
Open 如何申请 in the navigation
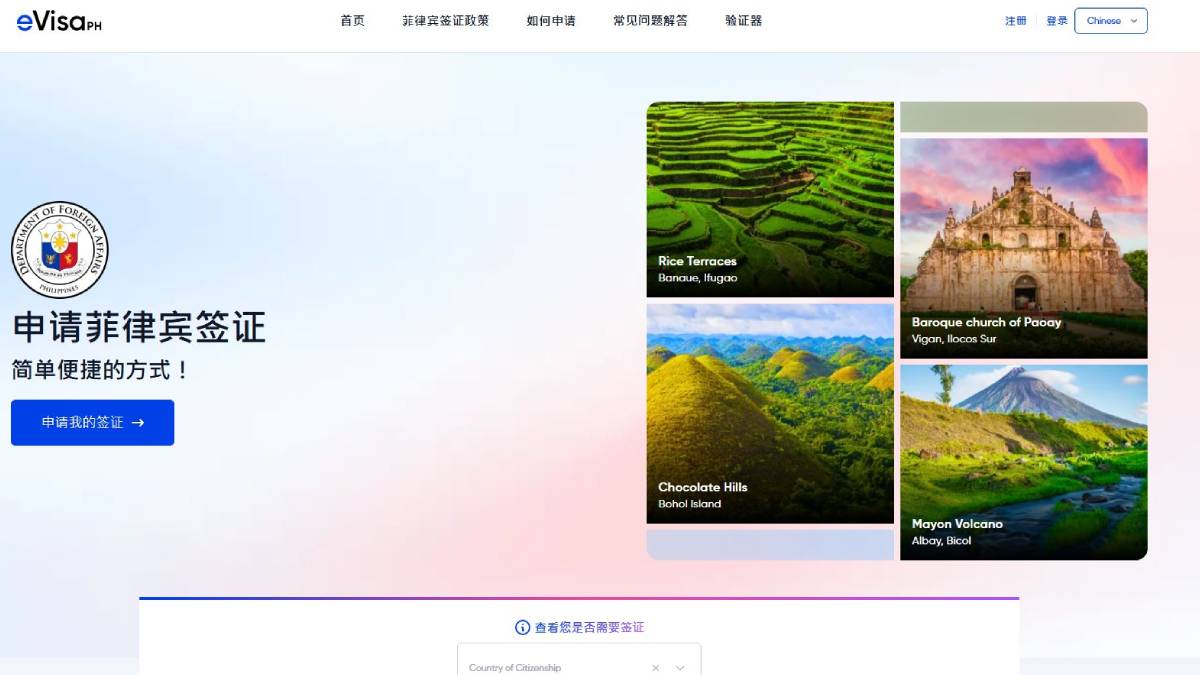click(x=551, y=21)
